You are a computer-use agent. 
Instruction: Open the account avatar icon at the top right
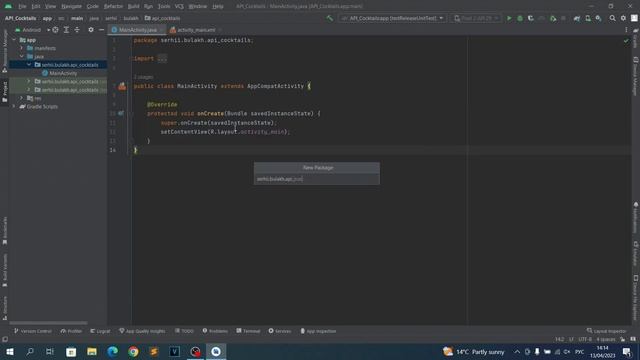[634, 18]
